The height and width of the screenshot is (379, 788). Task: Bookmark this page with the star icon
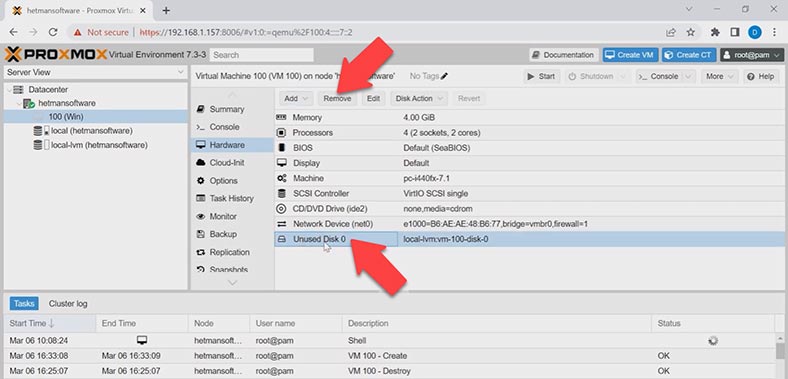click(x=691, y=32)
